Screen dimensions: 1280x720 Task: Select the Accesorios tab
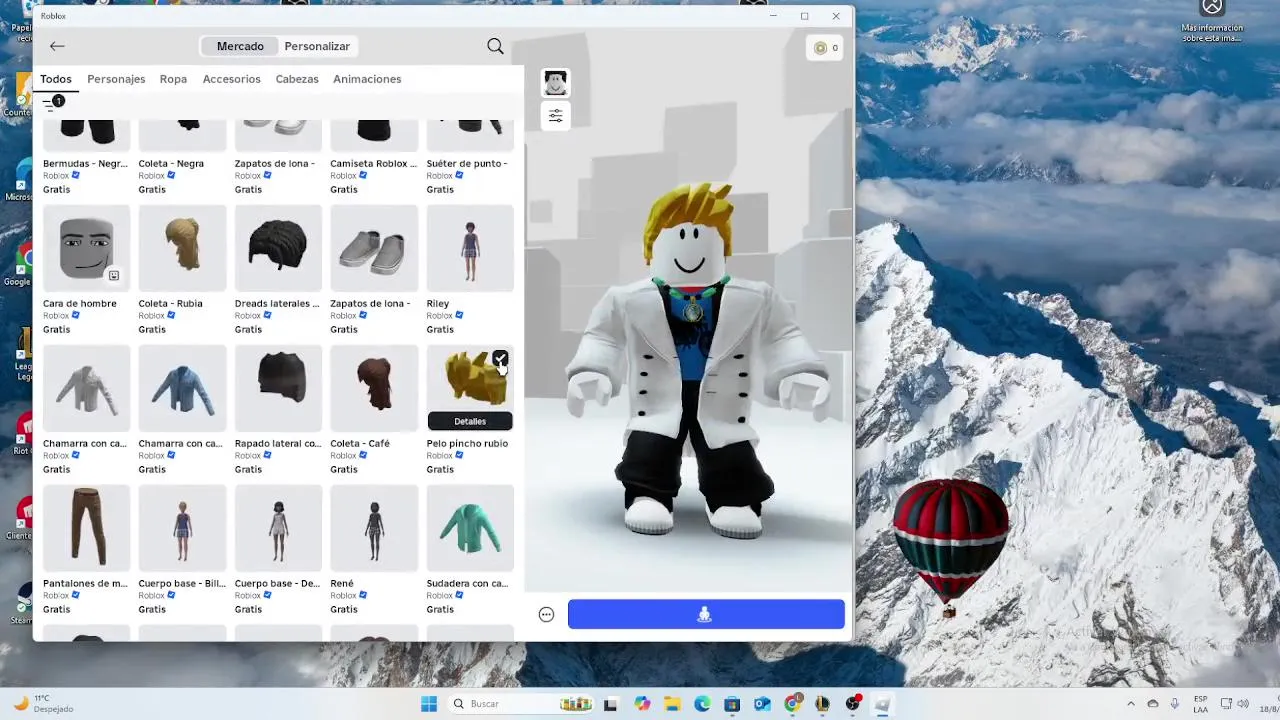click(231, 79)
